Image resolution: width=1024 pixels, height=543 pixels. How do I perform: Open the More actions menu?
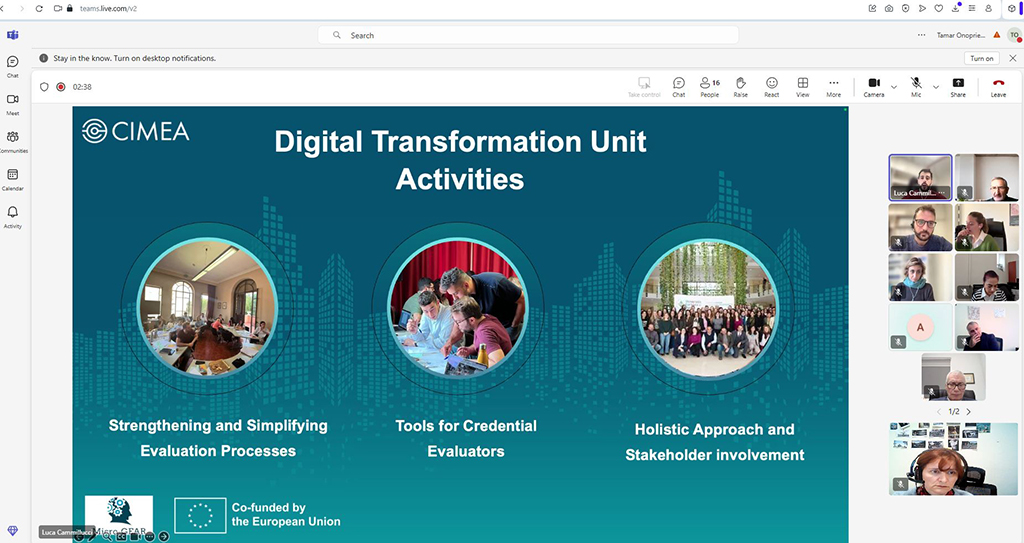tap(833, 86)
